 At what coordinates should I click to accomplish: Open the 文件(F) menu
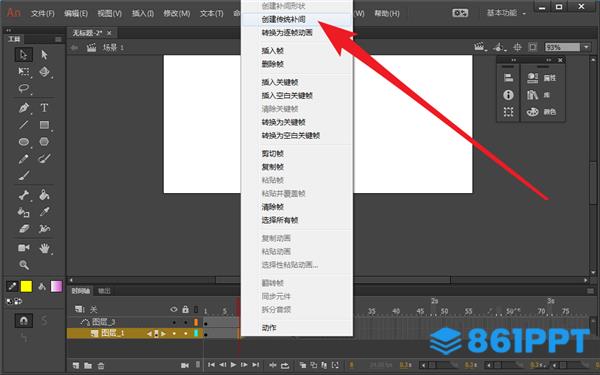[x=42, y=13]
